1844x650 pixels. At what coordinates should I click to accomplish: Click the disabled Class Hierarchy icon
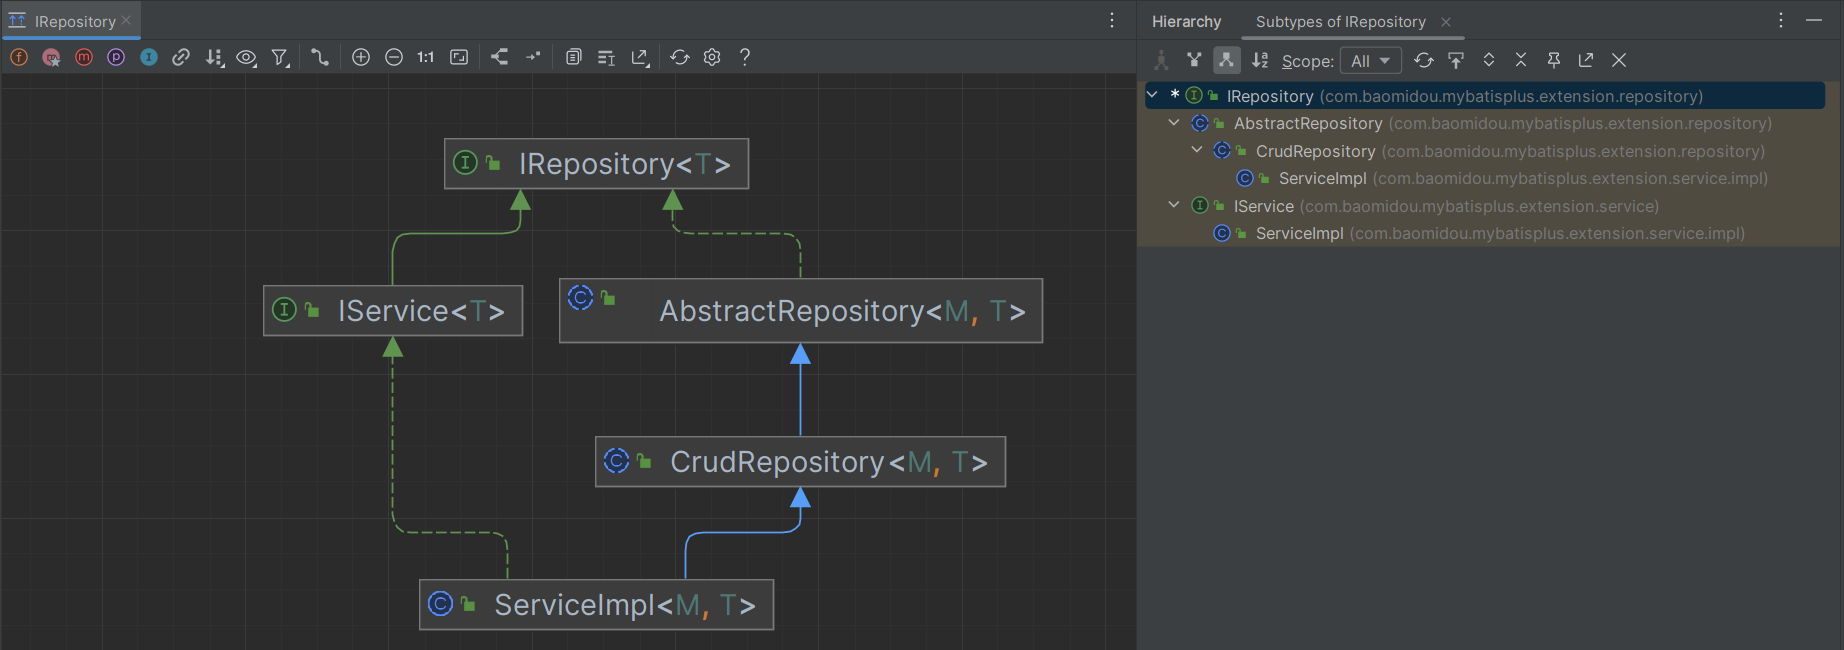click(1161, 60)
